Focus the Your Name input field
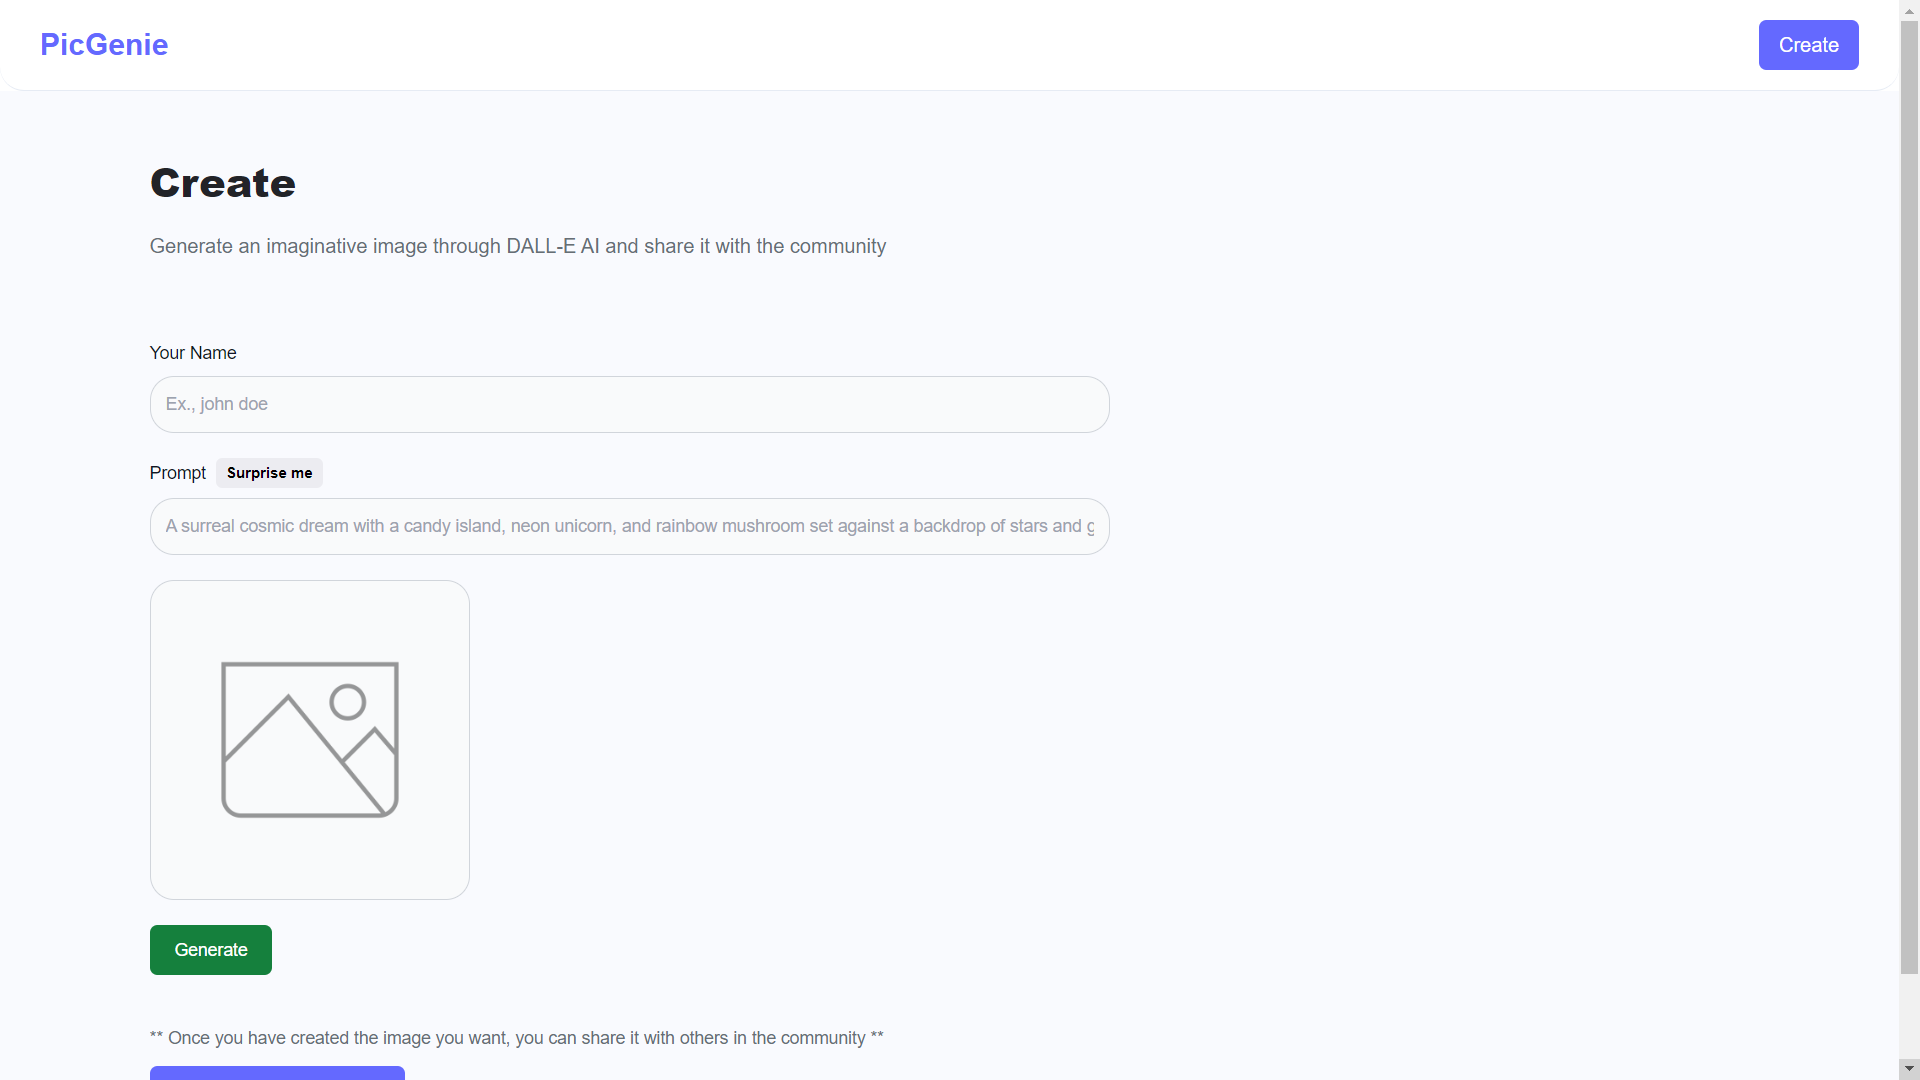1920x1080 pixels. (x=630, y=404)
